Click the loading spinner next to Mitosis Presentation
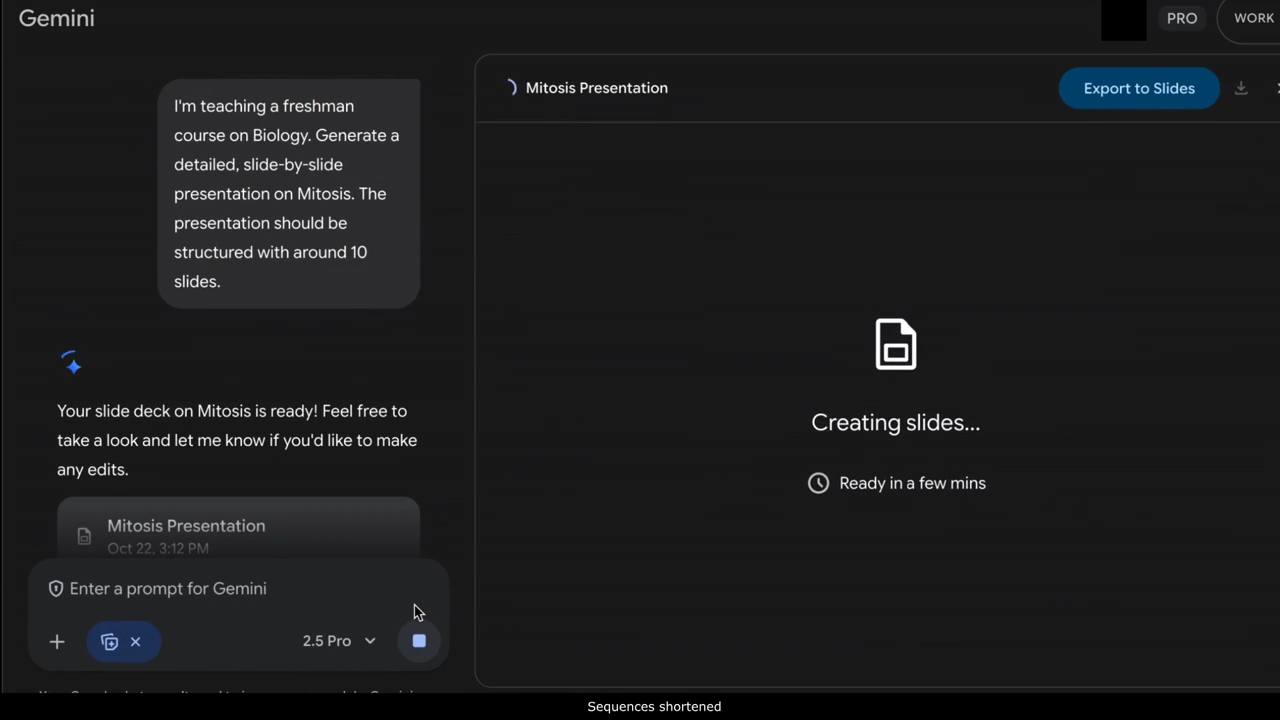 (x=510, y=88)
